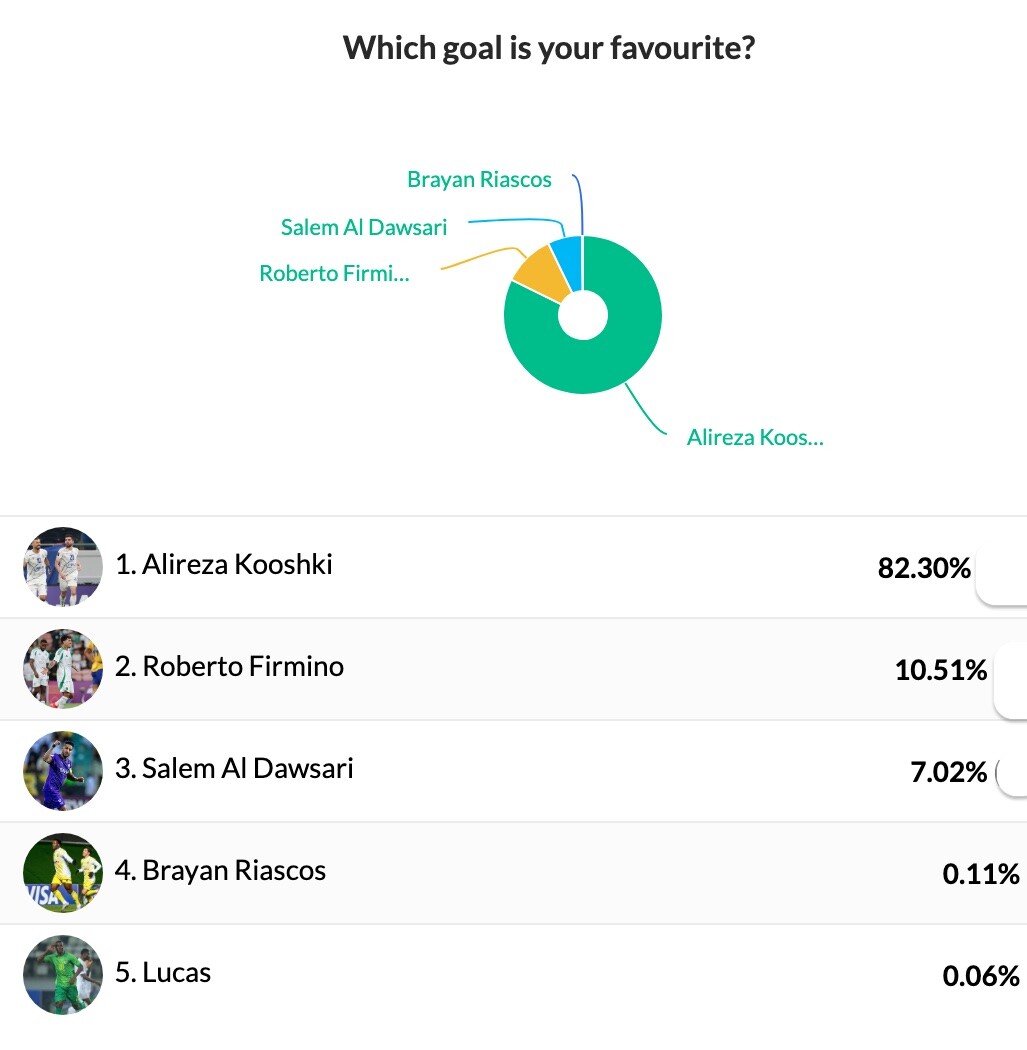Click Roberto Firmino's player photo thumbnail
Image resolution: width=1027 pixels, height=1050 pixels.
pyautogui.click(x=62, y=669)
